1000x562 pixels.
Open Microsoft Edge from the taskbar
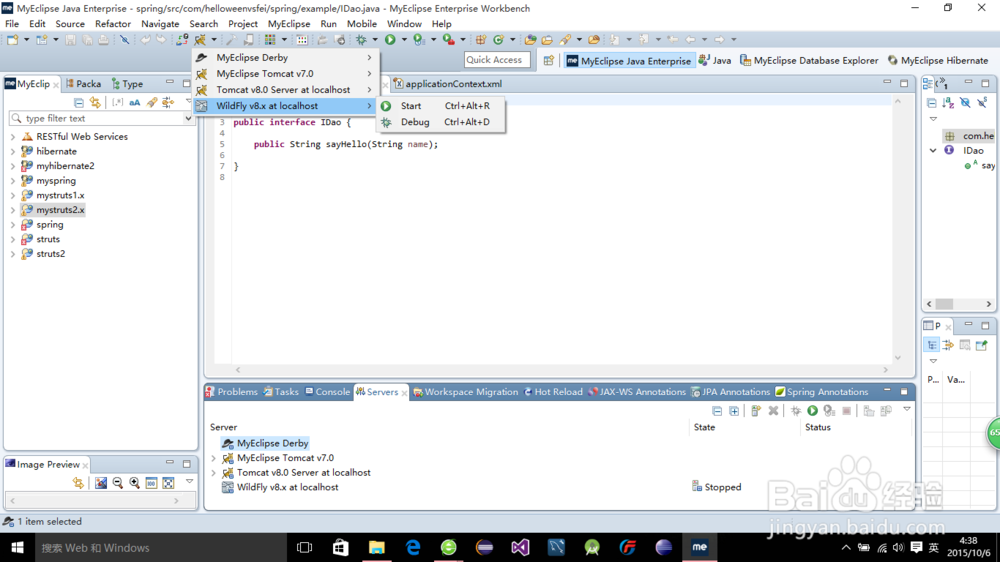pyautogui.click(x=413, y=547)
